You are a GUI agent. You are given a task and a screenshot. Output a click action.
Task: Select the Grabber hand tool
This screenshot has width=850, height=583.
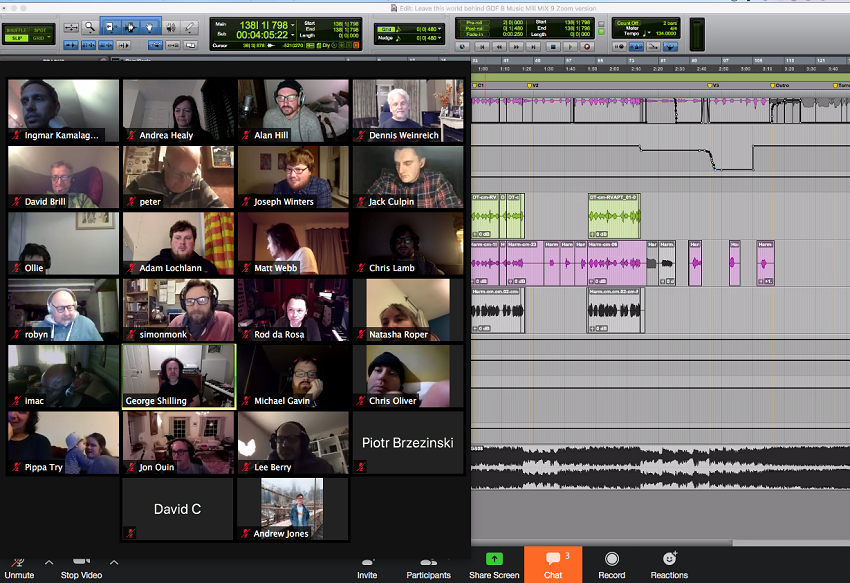(150, 27)
